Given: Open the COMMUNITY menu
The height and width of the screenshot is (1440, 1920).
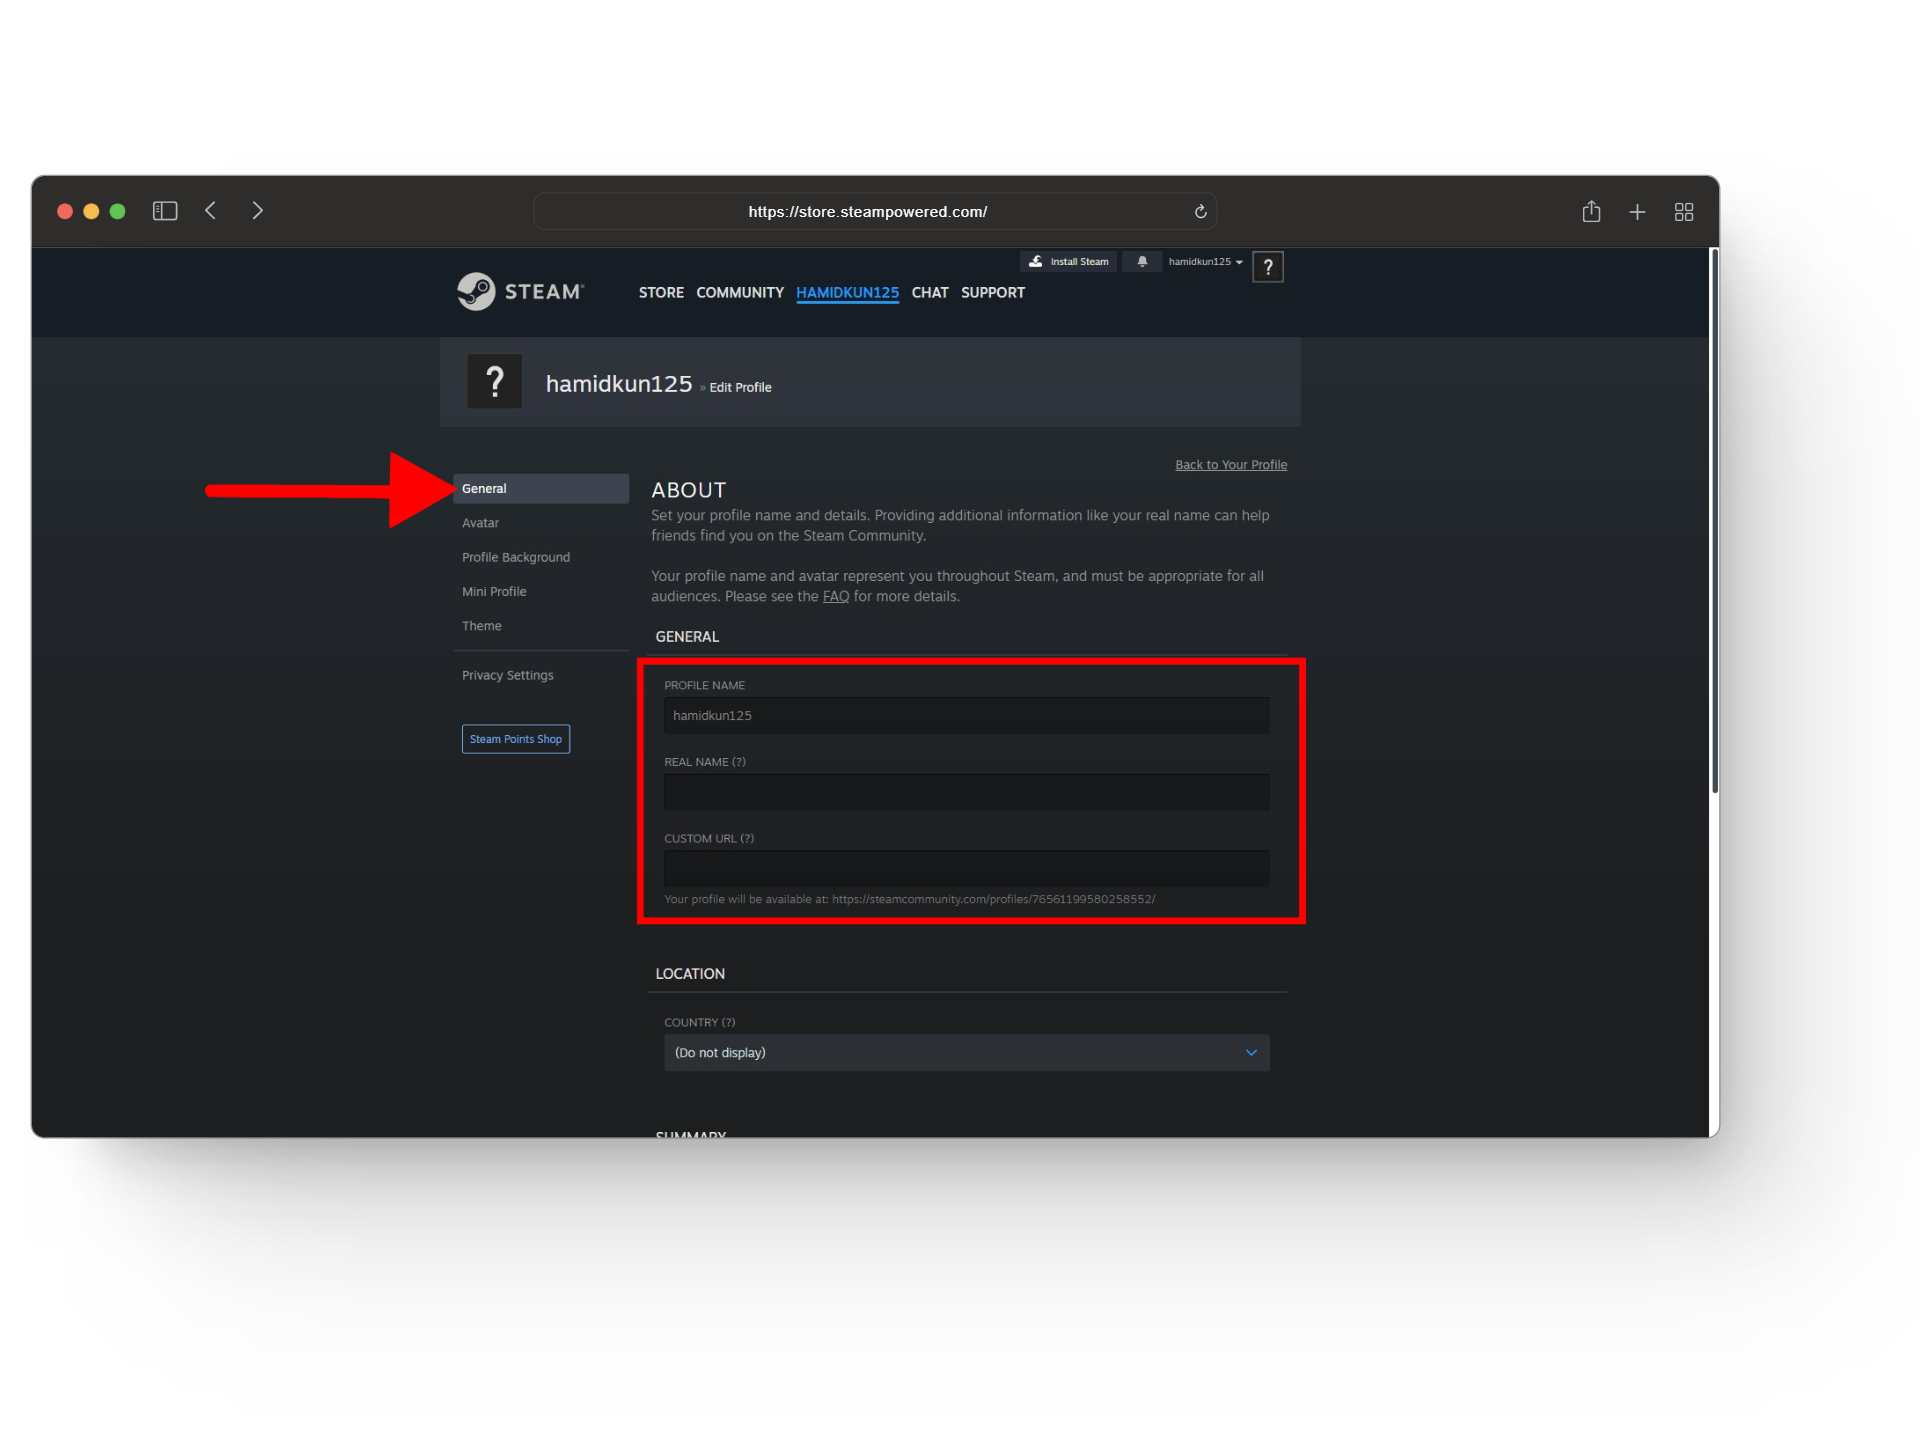Looking at the screenshot, I should [x=740, y=293].
